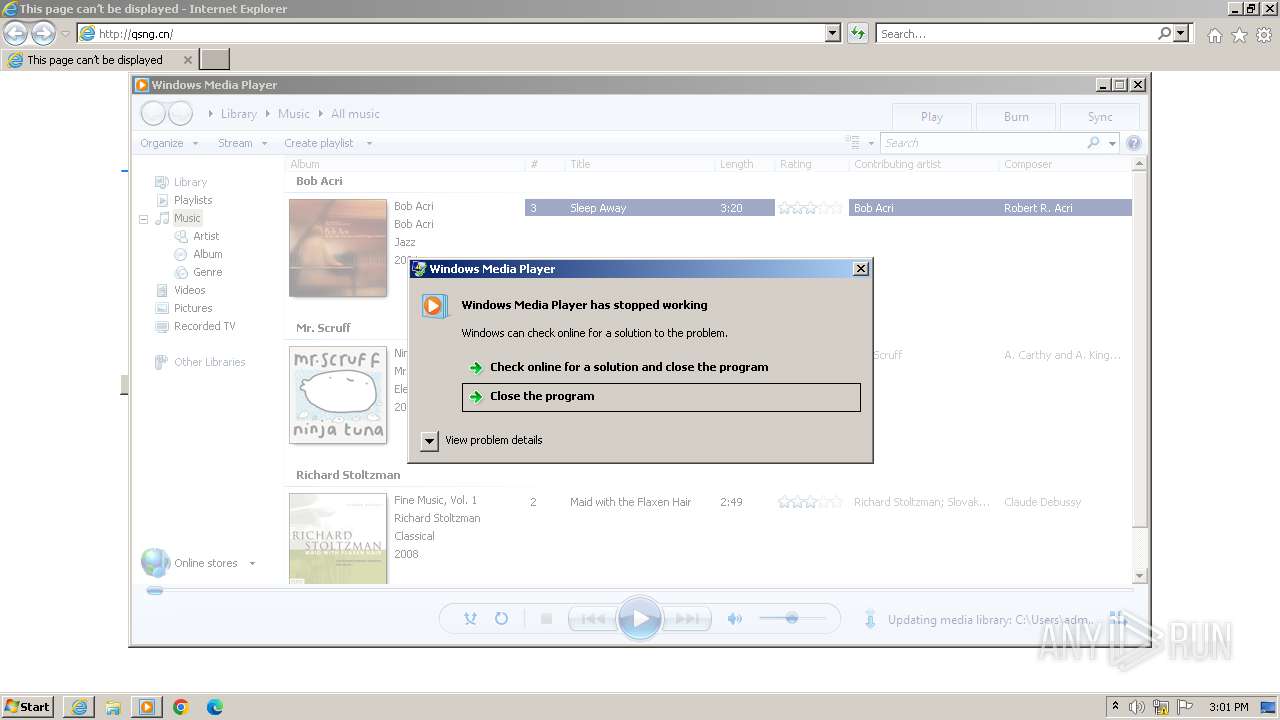Click the Windows Start button
This screenshot has height=720, width=1280.
point(28,706)
